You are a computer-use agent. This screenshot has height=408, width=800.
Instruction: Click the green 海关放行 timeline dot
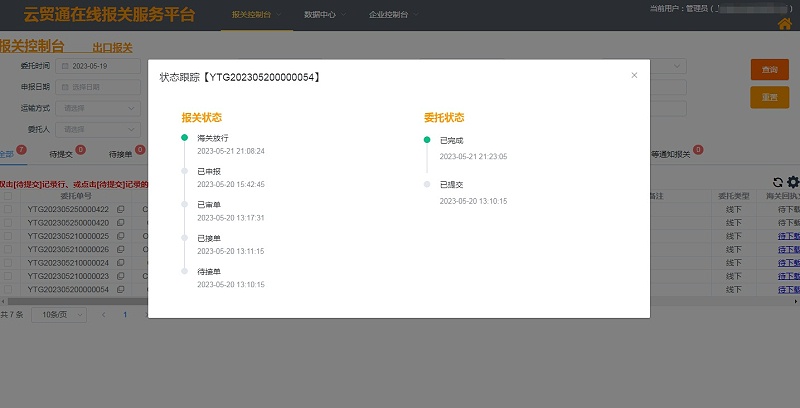185,138
